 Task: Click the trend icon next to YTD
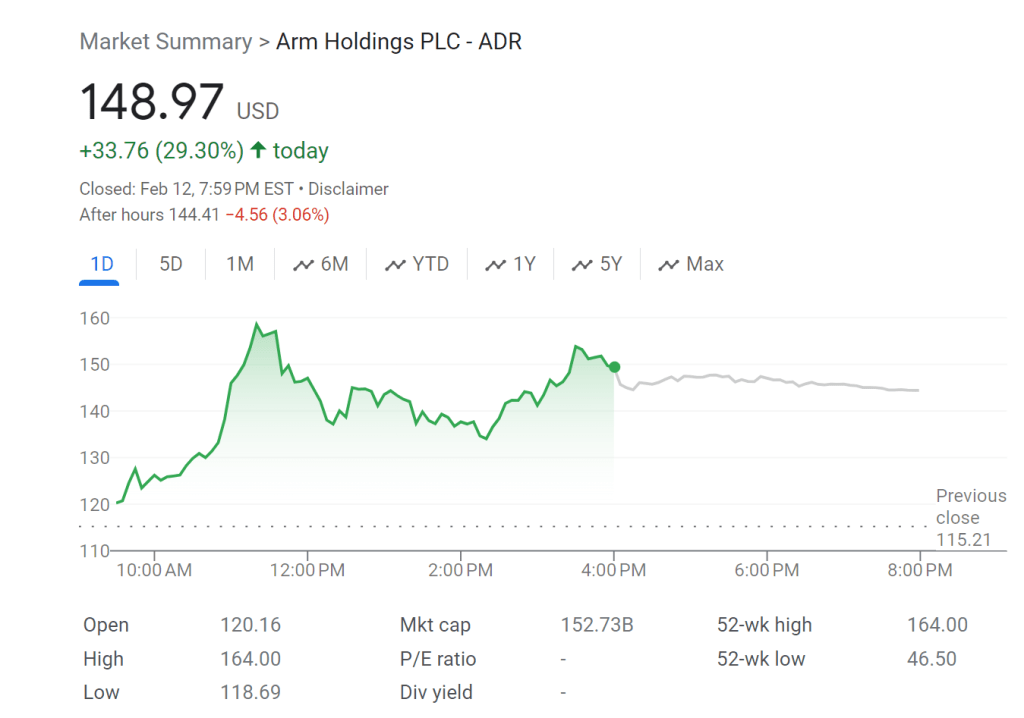pos(395,265)
